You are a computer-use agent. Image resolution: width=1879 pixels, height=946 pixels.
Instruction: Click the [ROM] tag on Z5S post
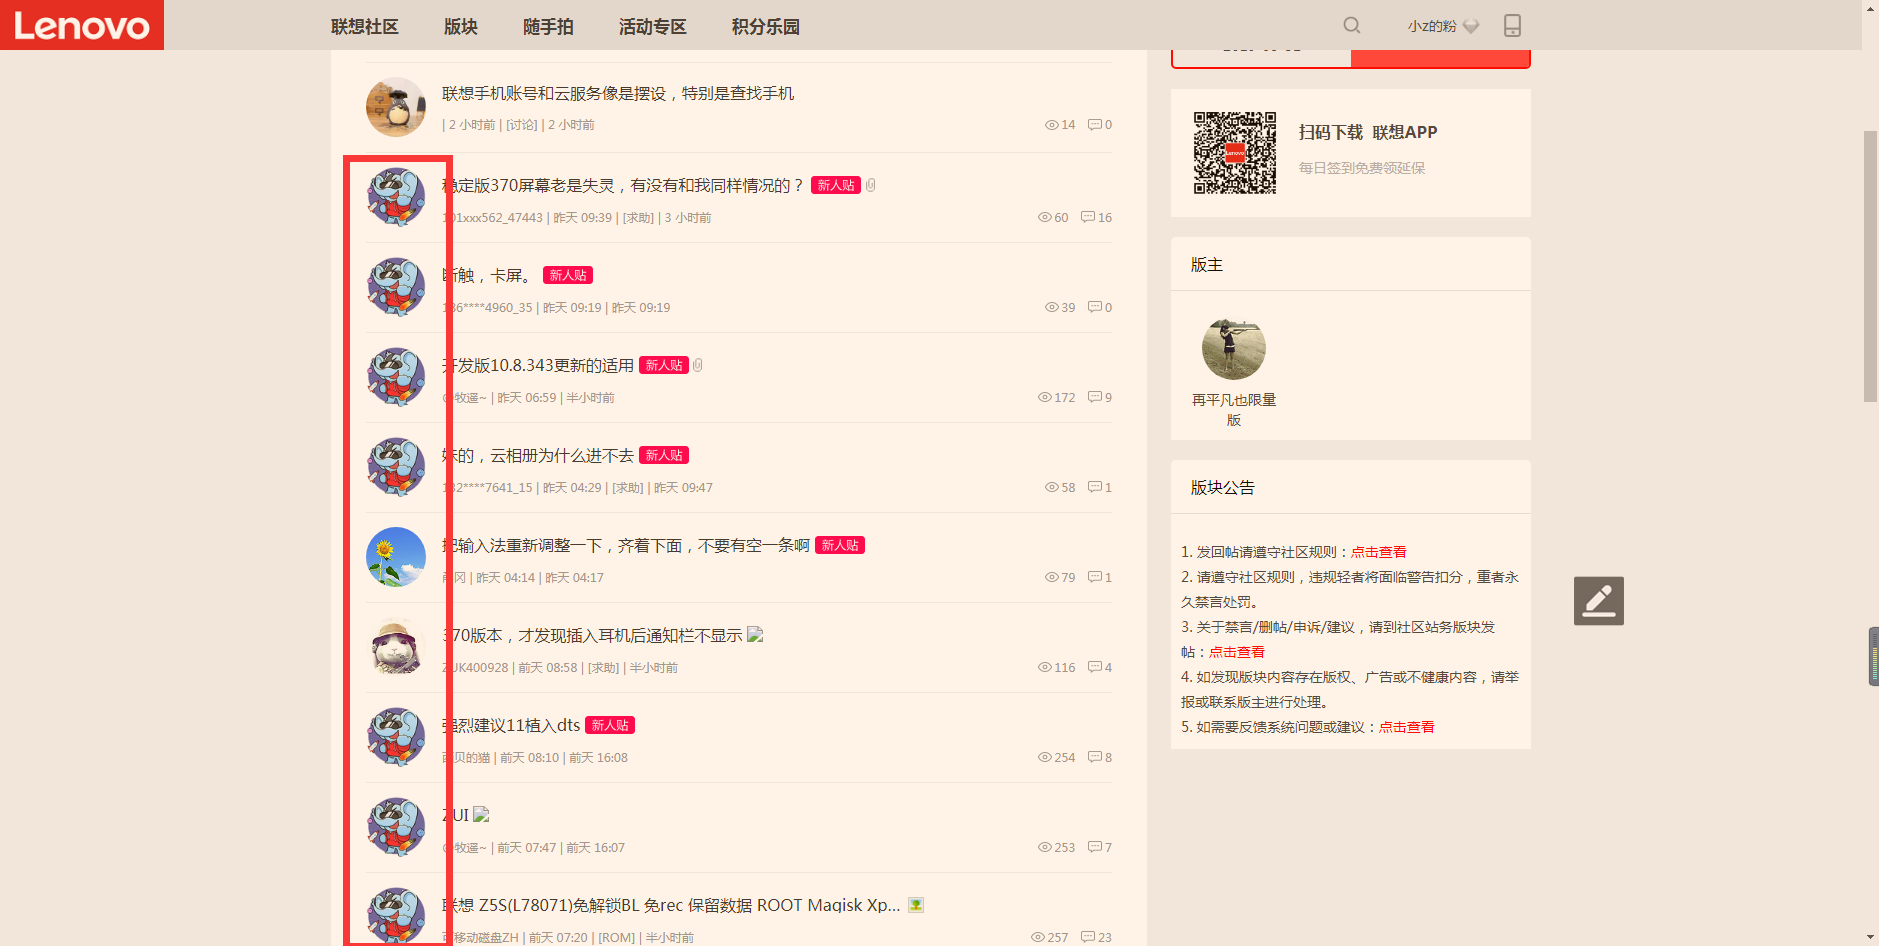click(616, 937)
